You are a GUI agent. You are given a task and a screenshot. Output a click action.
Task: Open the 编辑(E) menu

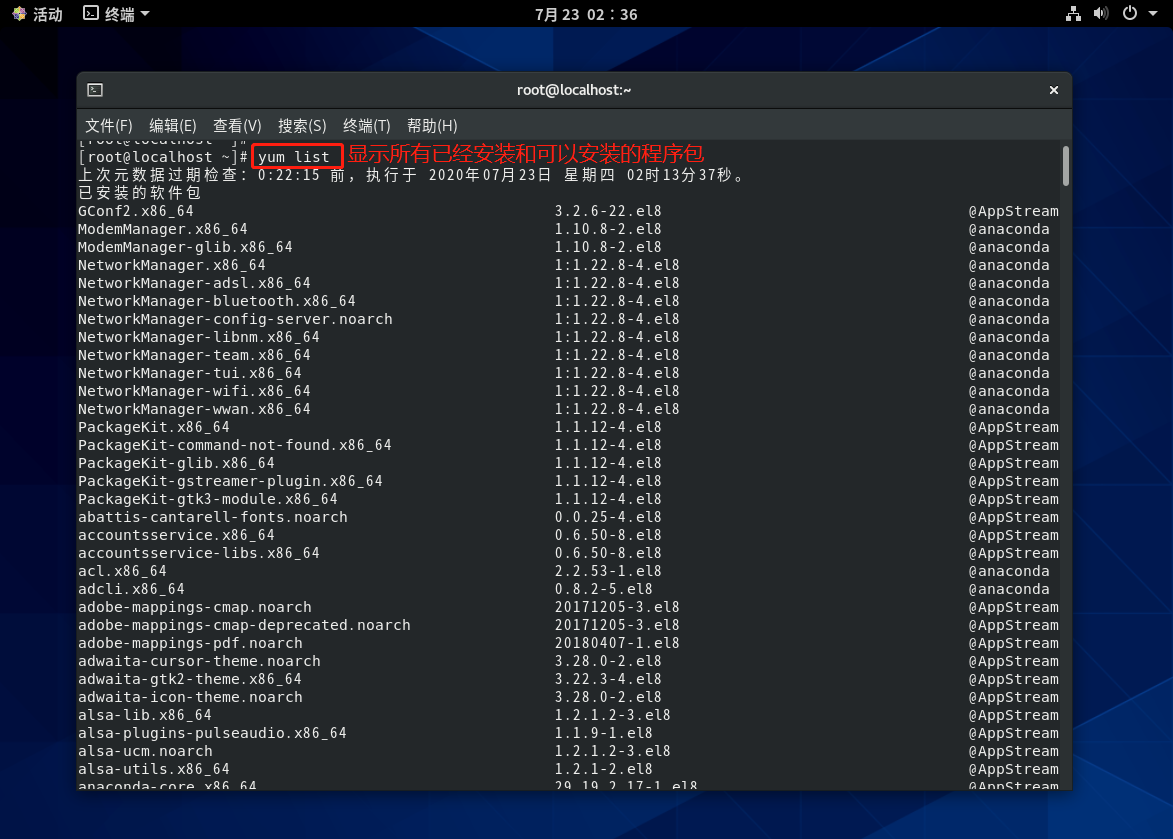pyautogui.click(x=173, y=125)
